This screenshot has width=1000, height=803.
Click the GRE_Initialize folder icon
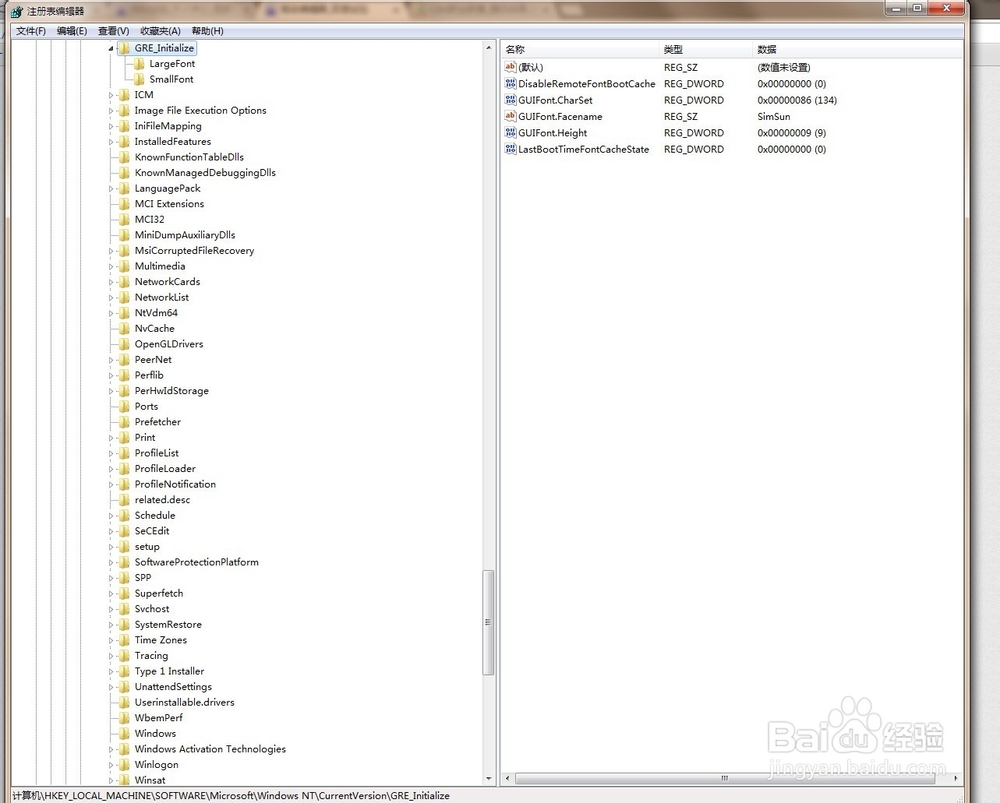point(124,48)
